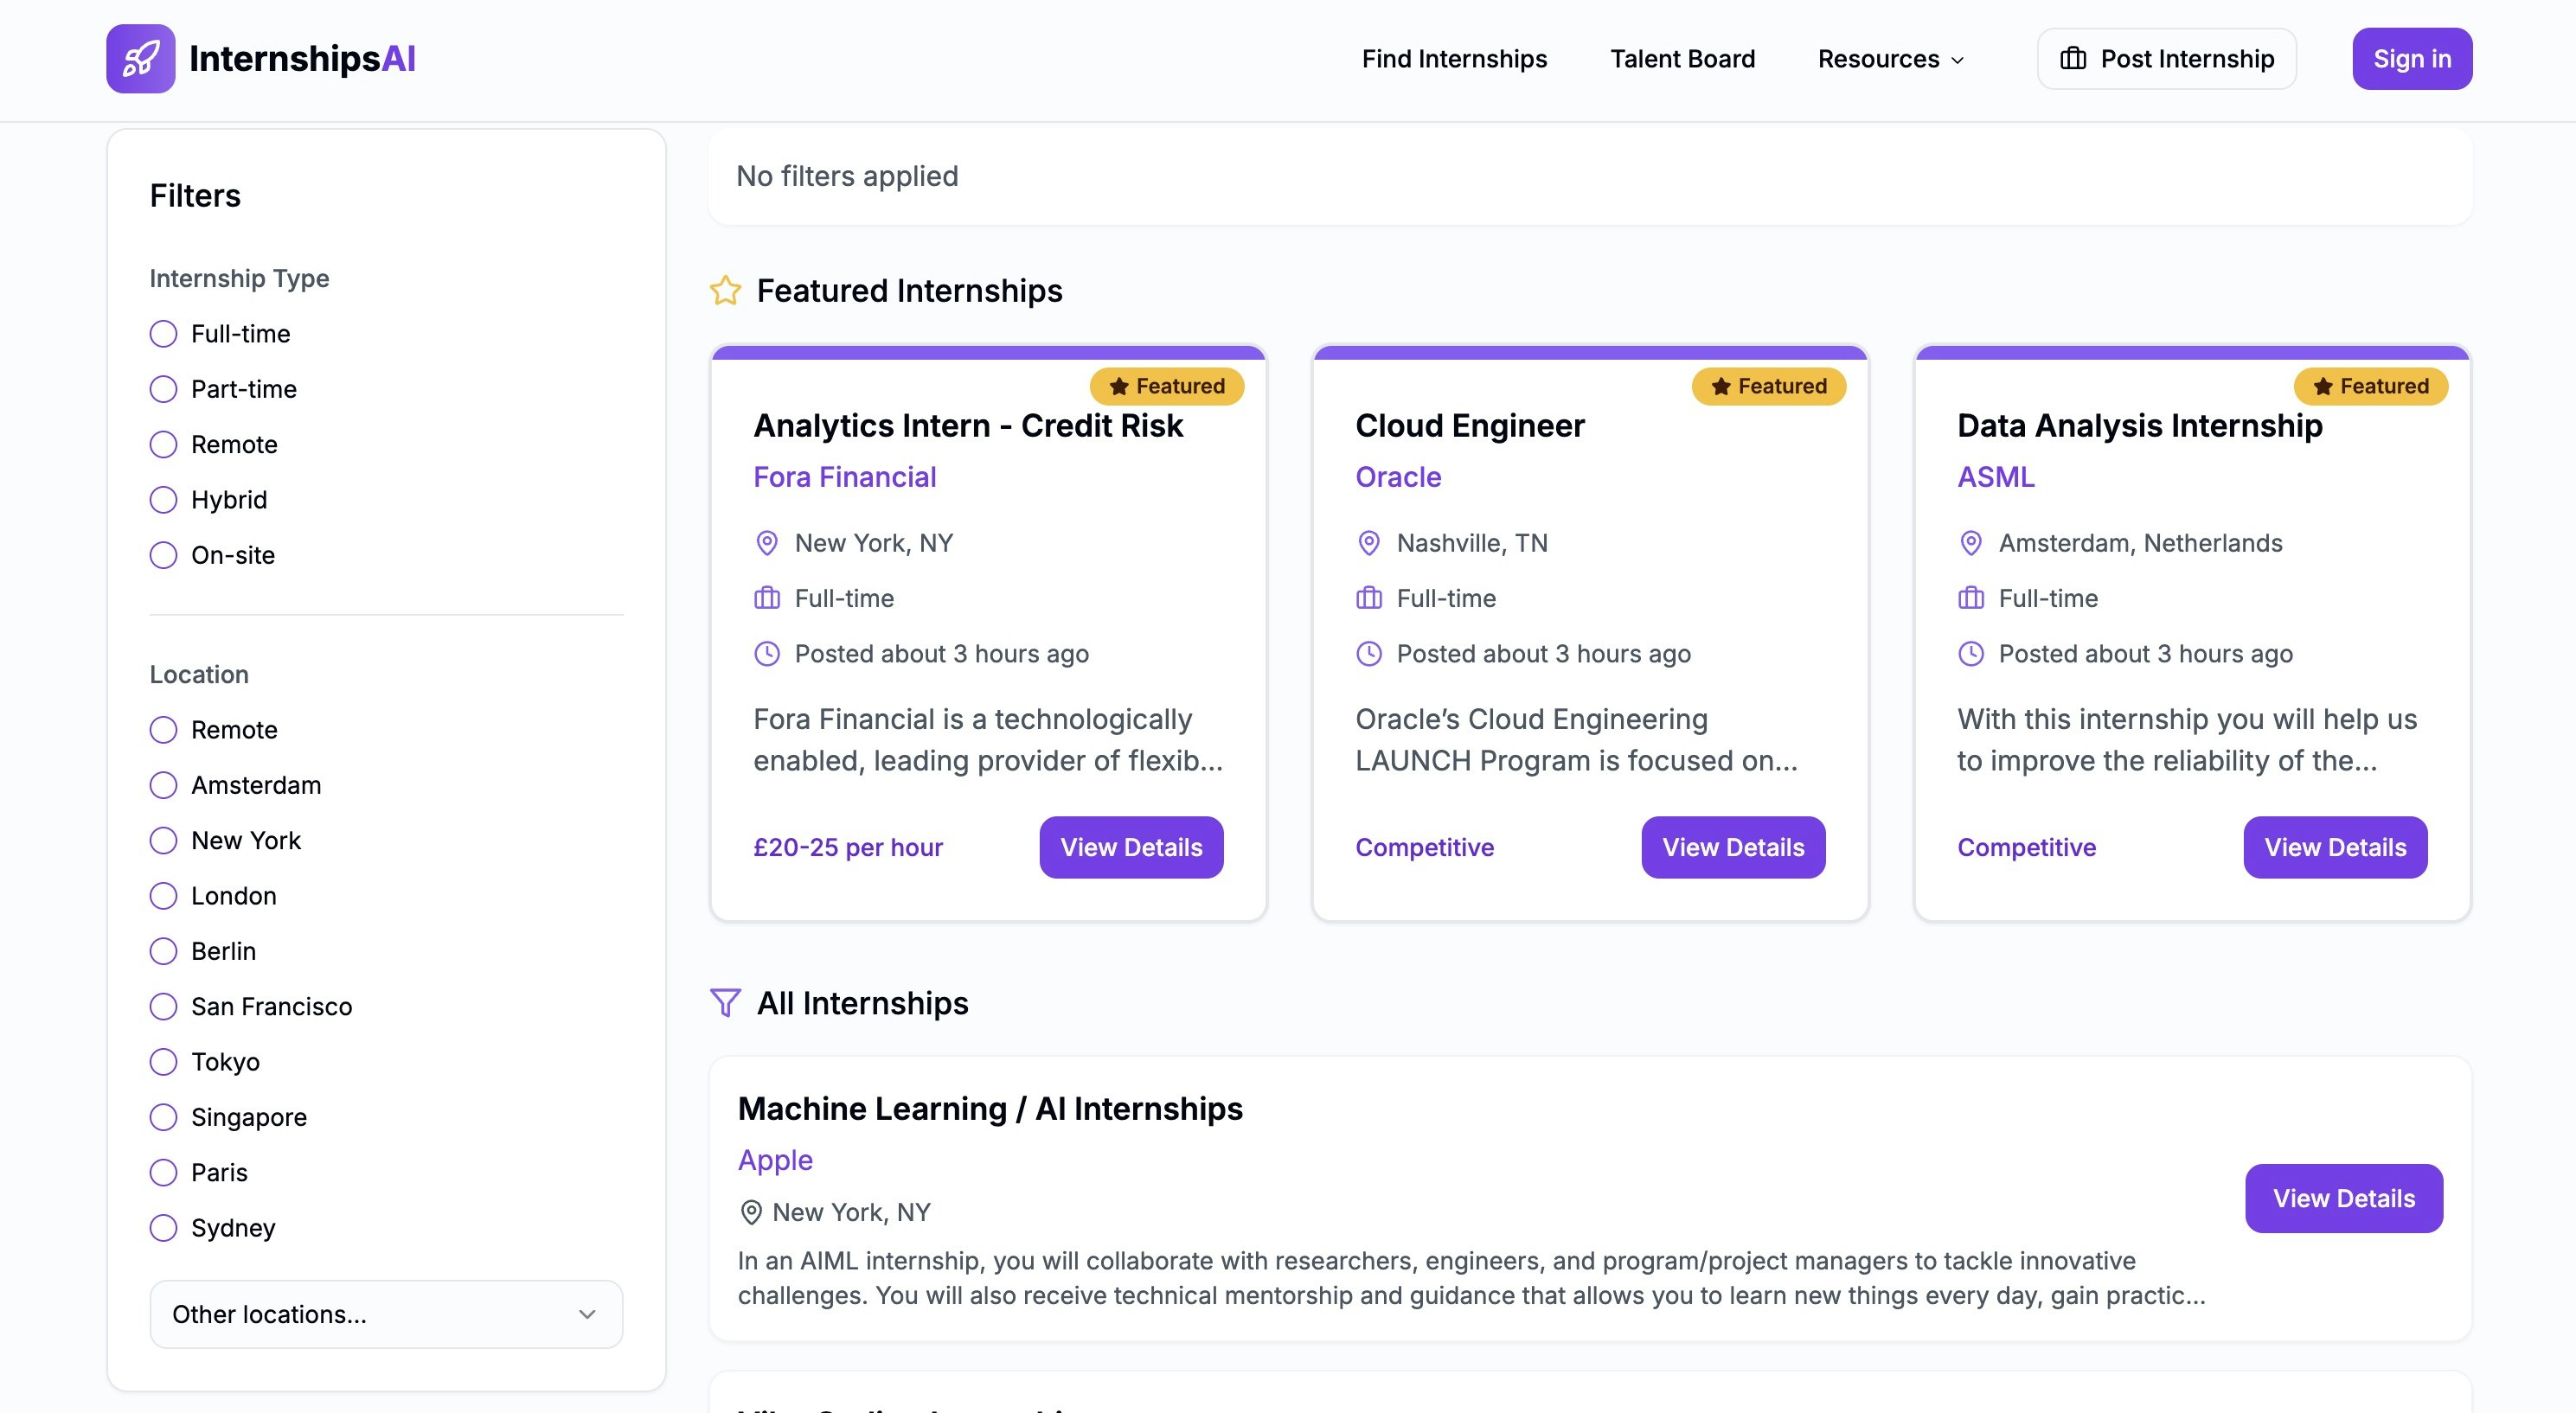This screenshot has height=1413, width=2576.
Task: Click the Sign in button
Action: tap(2411, 59)
